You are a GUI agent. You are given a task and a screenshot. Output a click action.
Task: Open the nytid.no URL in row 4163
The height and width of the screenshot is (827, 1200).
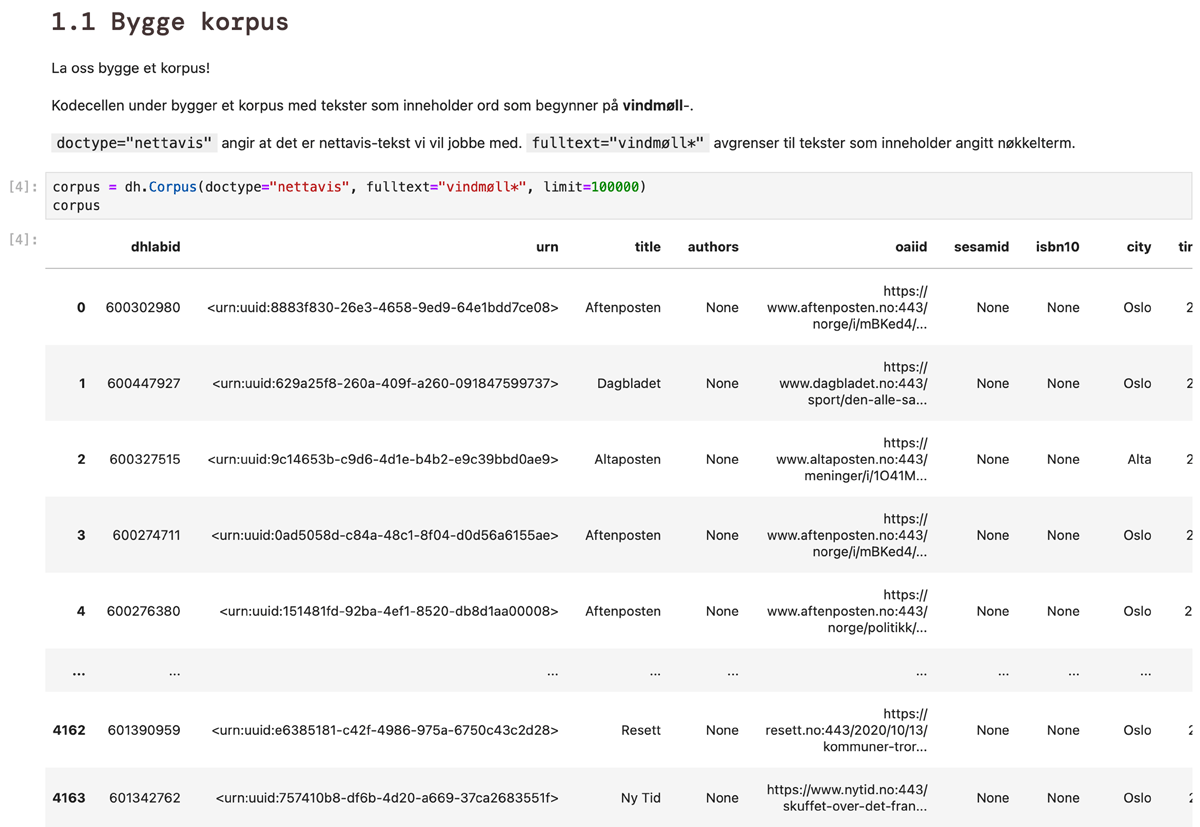pos(847,798)
